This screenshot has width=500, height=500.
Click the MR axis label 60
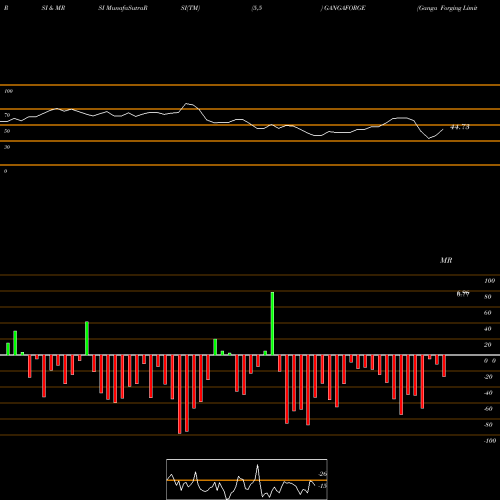click(x=488, y=313)
